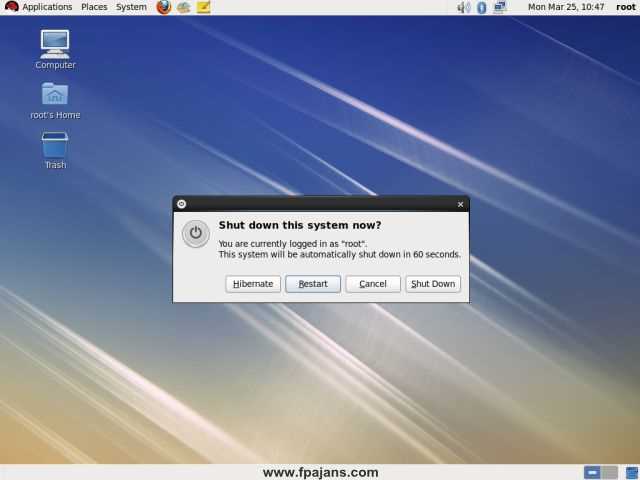Screen dimensions: 640x480
Task: Click the "logged in as root" message
Action: point(293,244)
